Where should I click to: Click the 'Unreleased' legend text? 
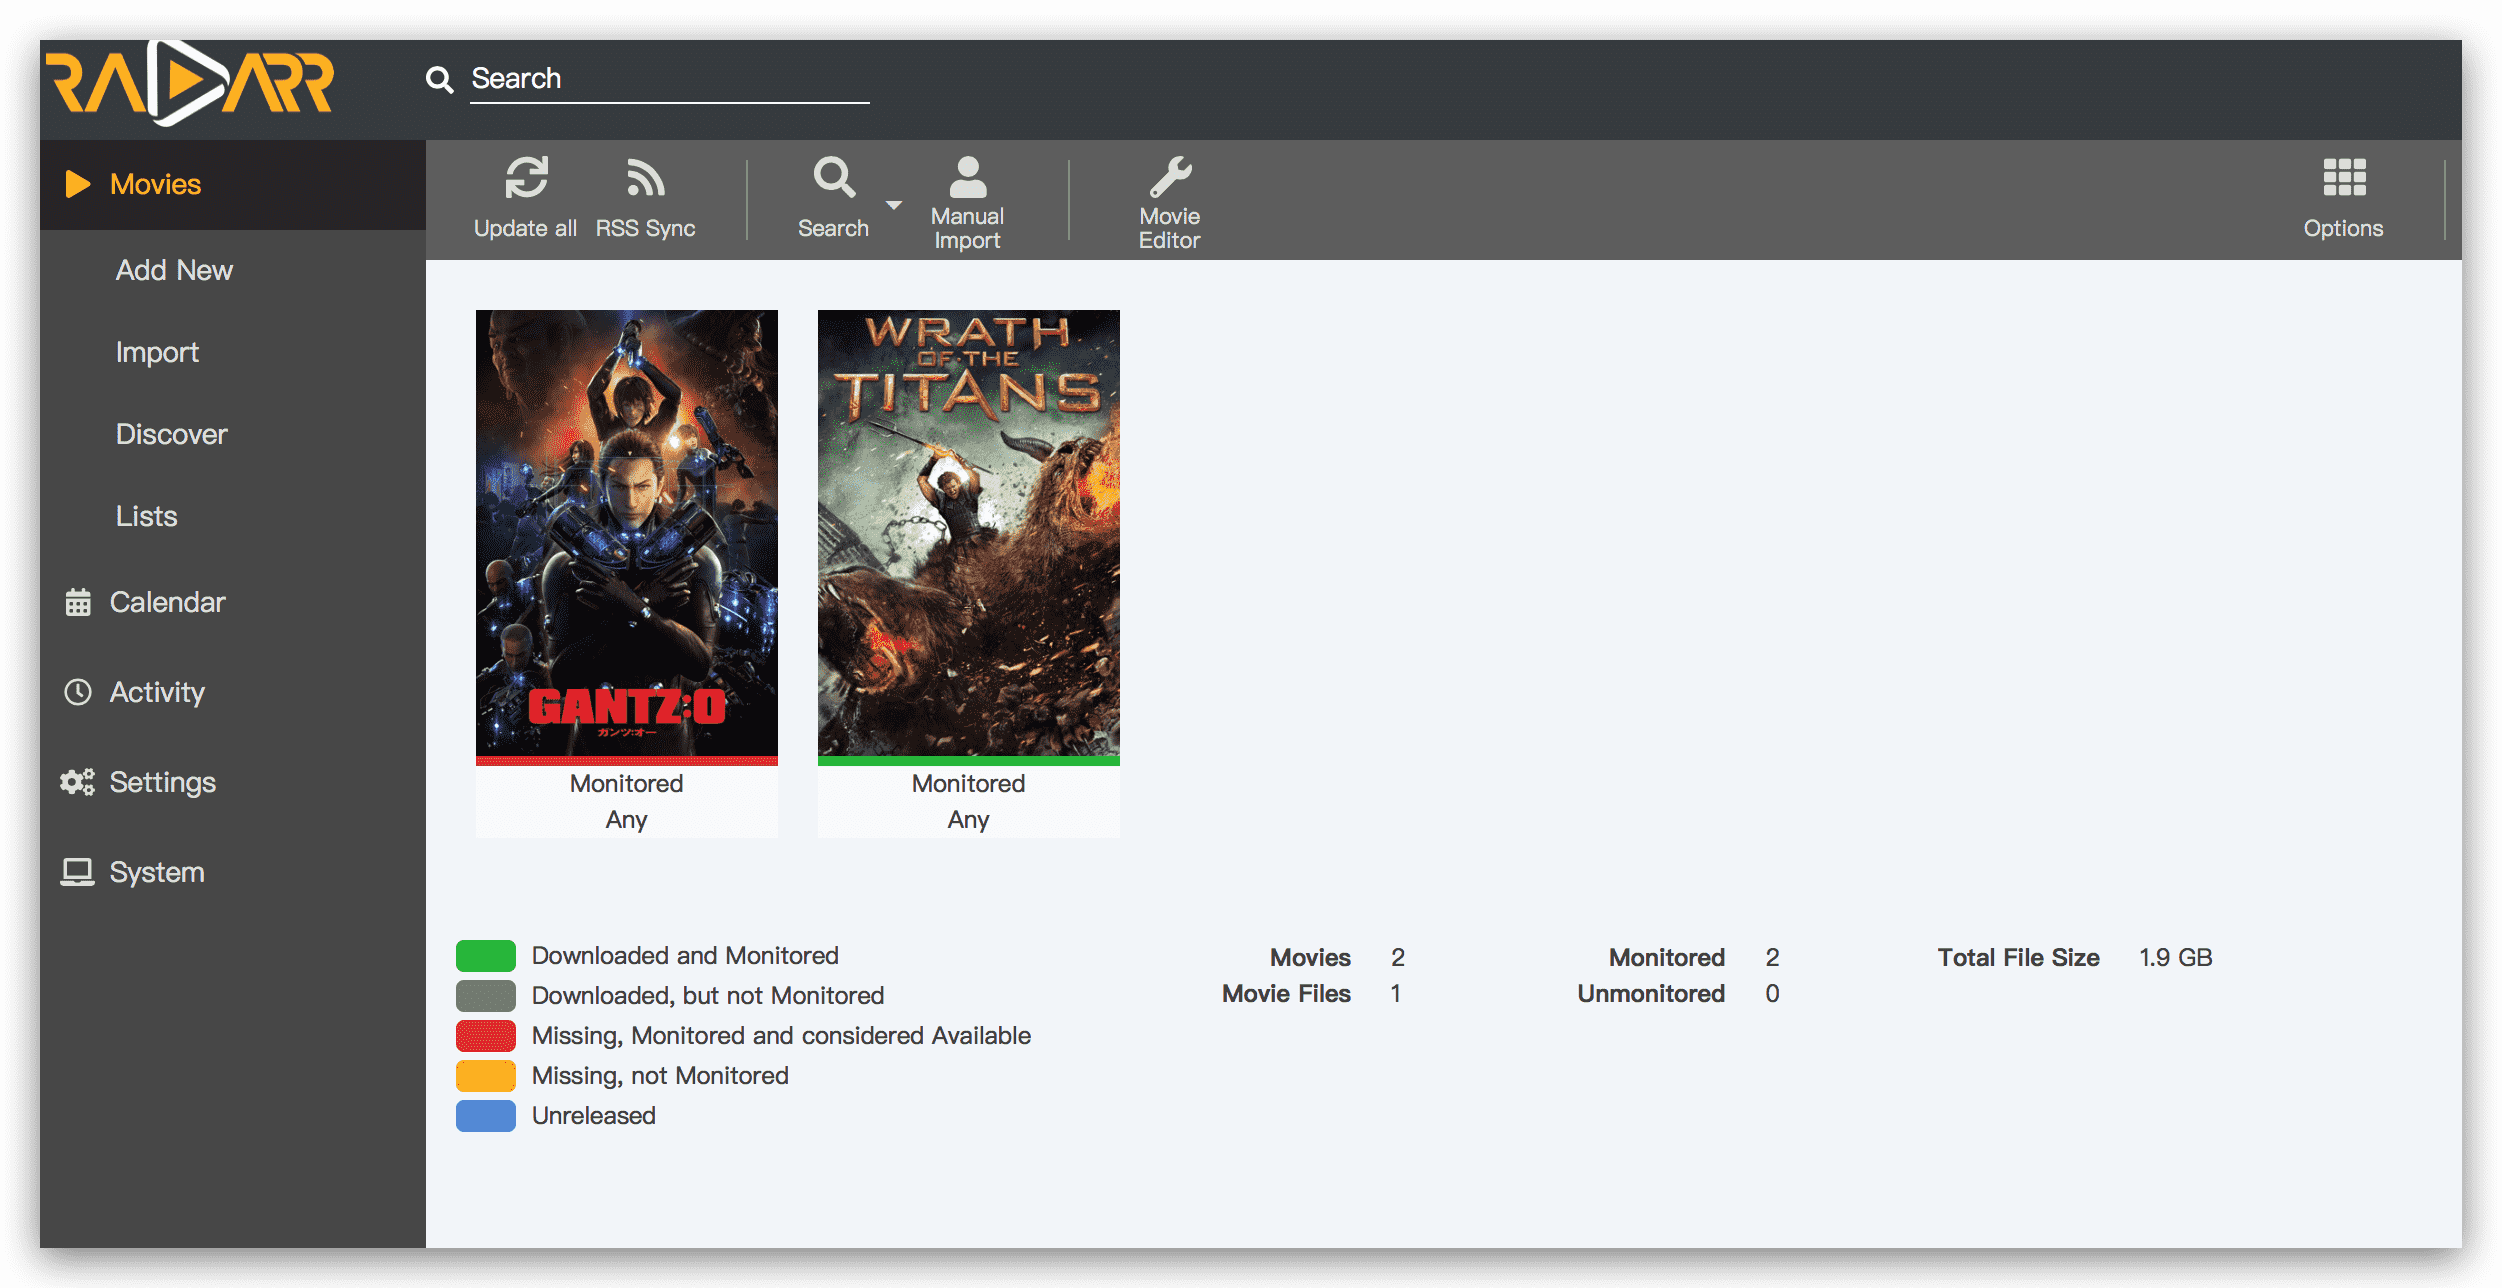pos(594,1116)
